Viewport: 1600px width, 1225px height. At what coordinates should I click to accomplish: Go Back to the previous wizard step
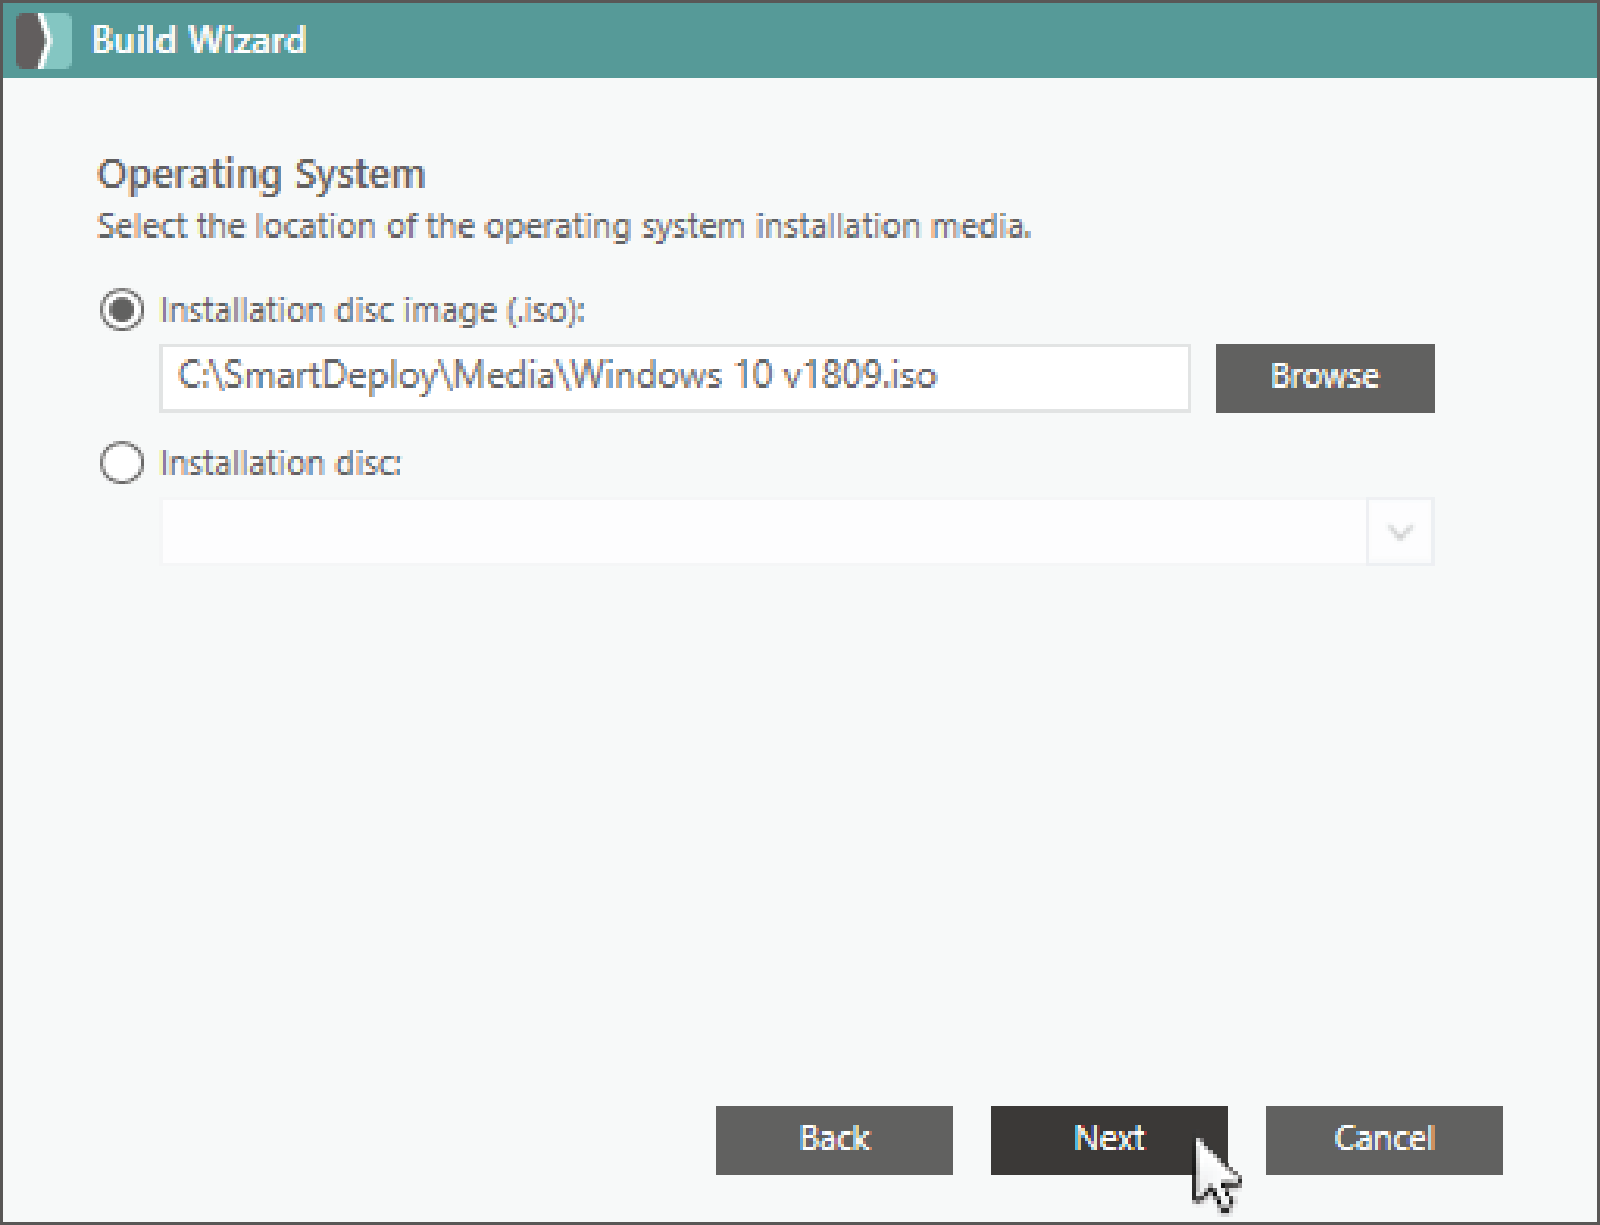pyautogui.click(x=834, y=1139)
